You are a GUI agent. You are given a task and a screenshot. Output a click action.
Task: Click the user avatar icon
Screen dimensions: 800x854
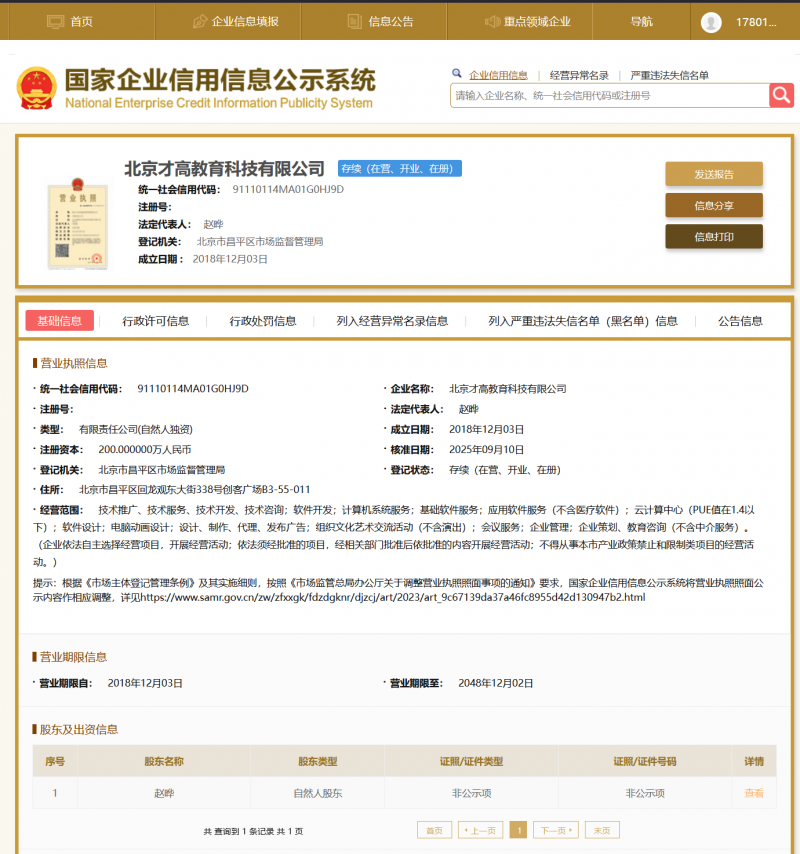coord(711,22)
